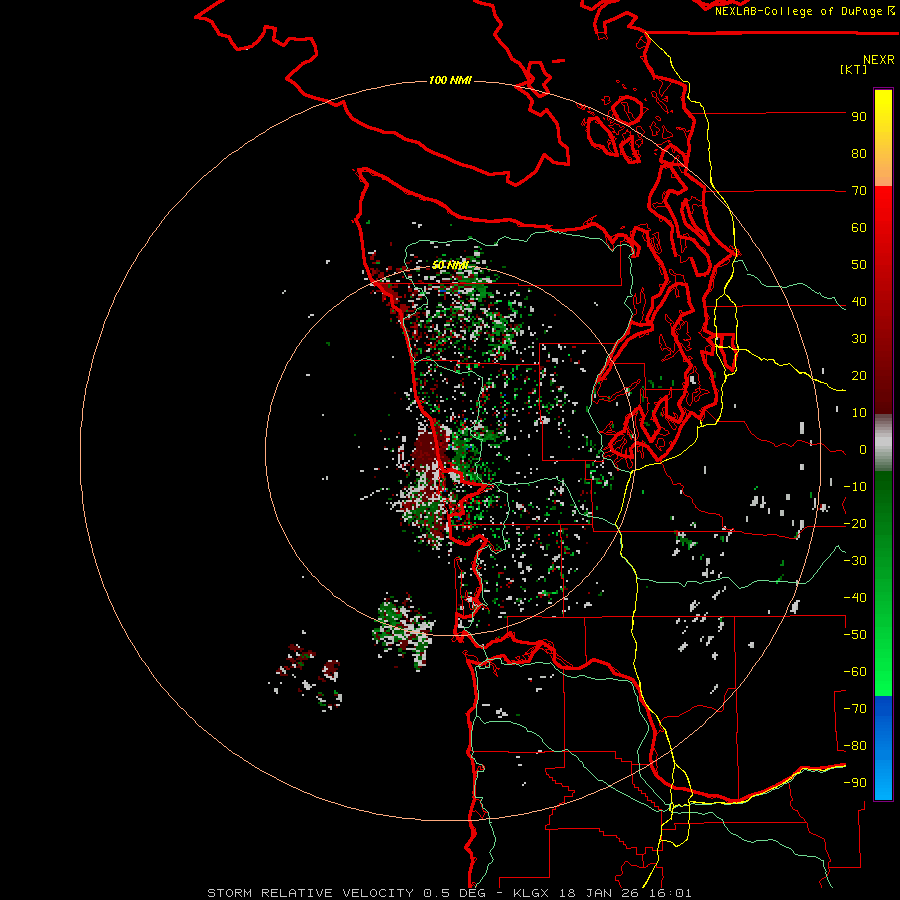Click the [KT] units label

coord(854,69)
